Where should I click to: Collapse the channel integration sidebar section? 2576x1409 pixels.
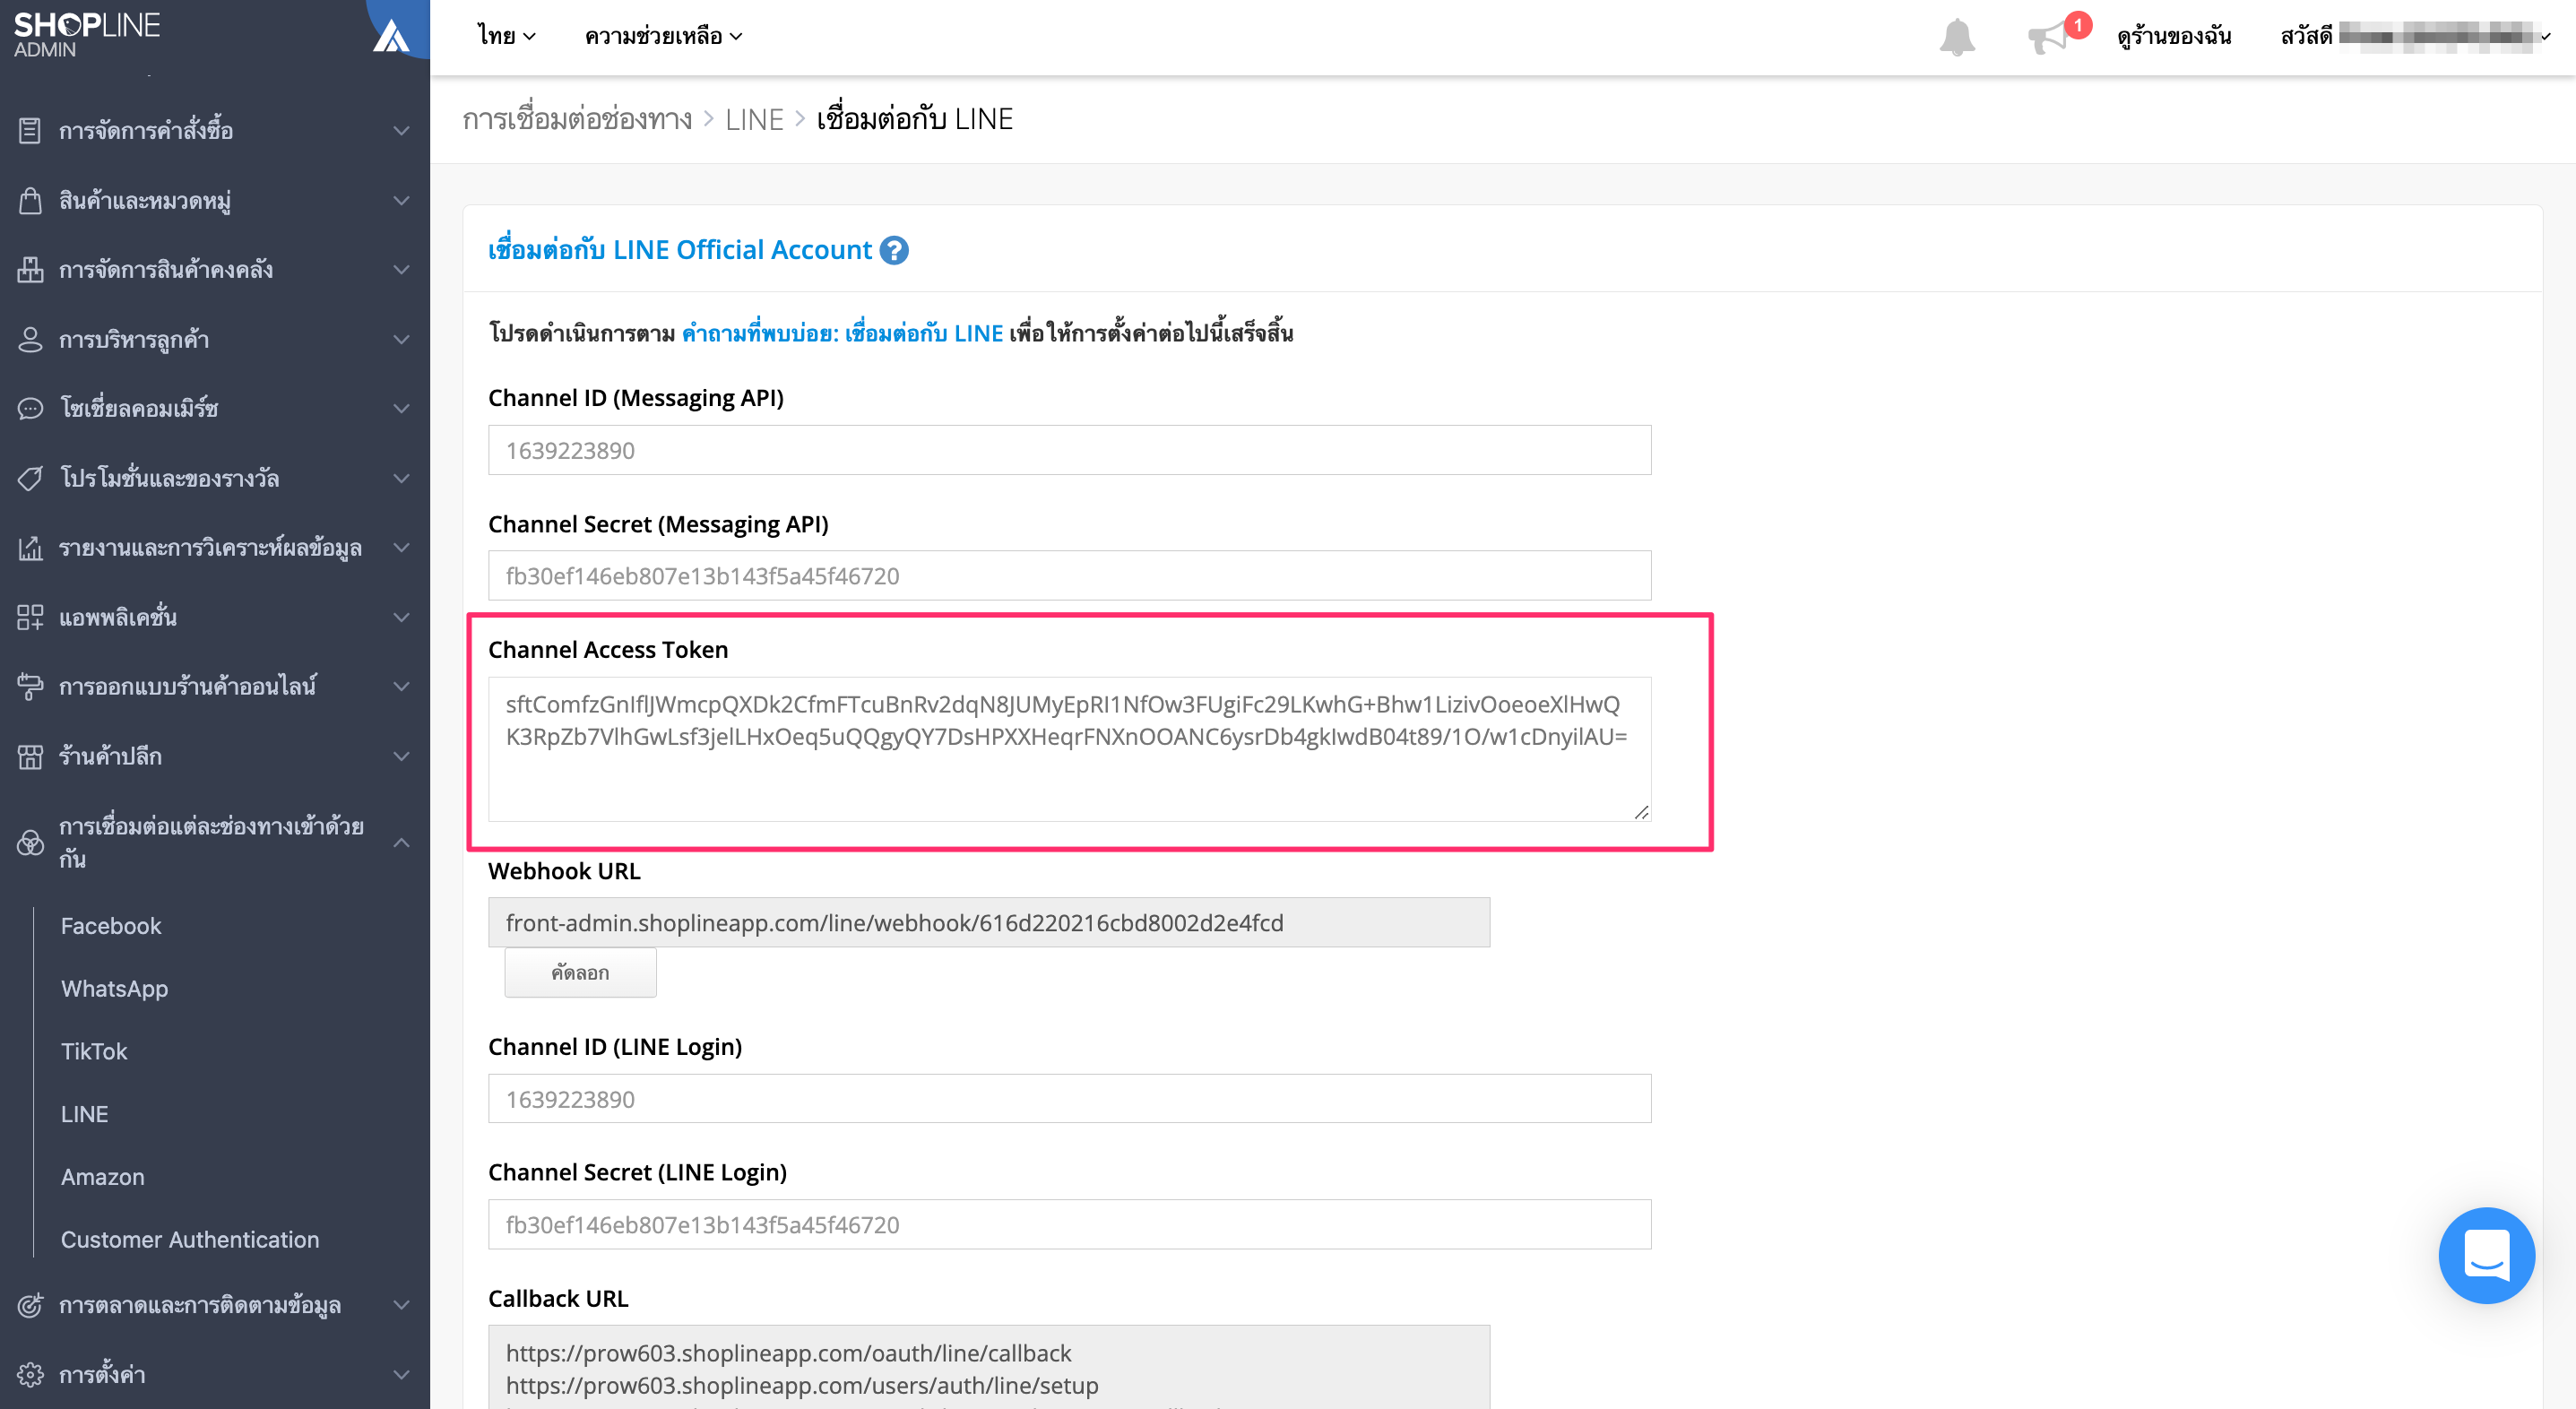point(401,842)
